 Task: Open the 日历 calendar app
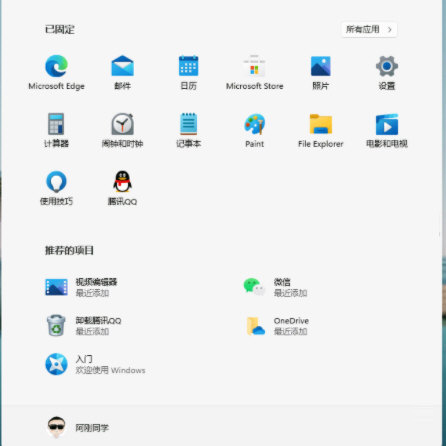click(x=188, y=72)
